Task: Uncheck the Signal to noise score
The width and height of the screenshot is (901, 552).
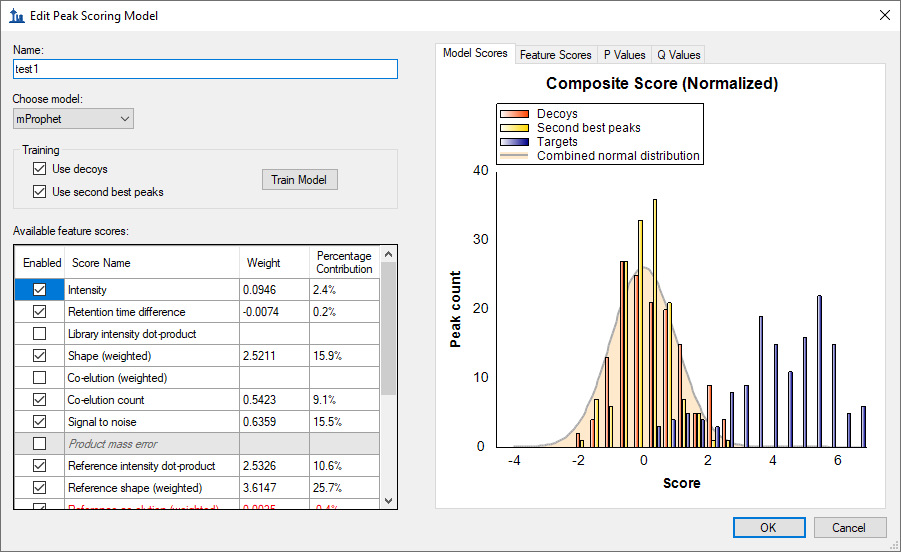Action: tap(40, 422)
